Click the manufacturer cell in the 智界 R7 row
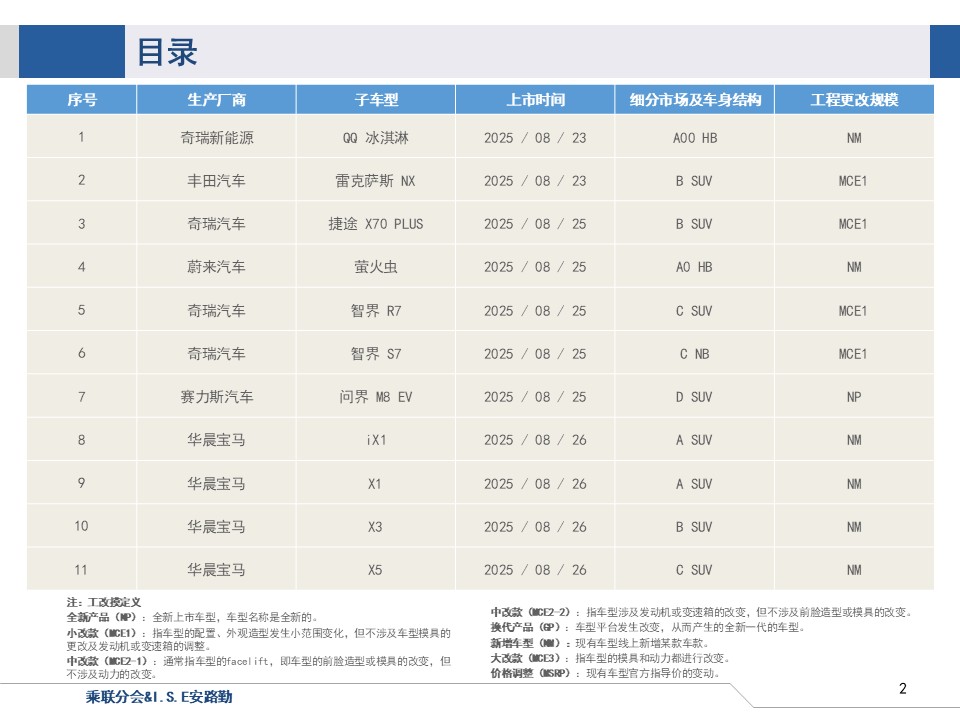Viewport: 960px width, 720px height. pos(216,310)
